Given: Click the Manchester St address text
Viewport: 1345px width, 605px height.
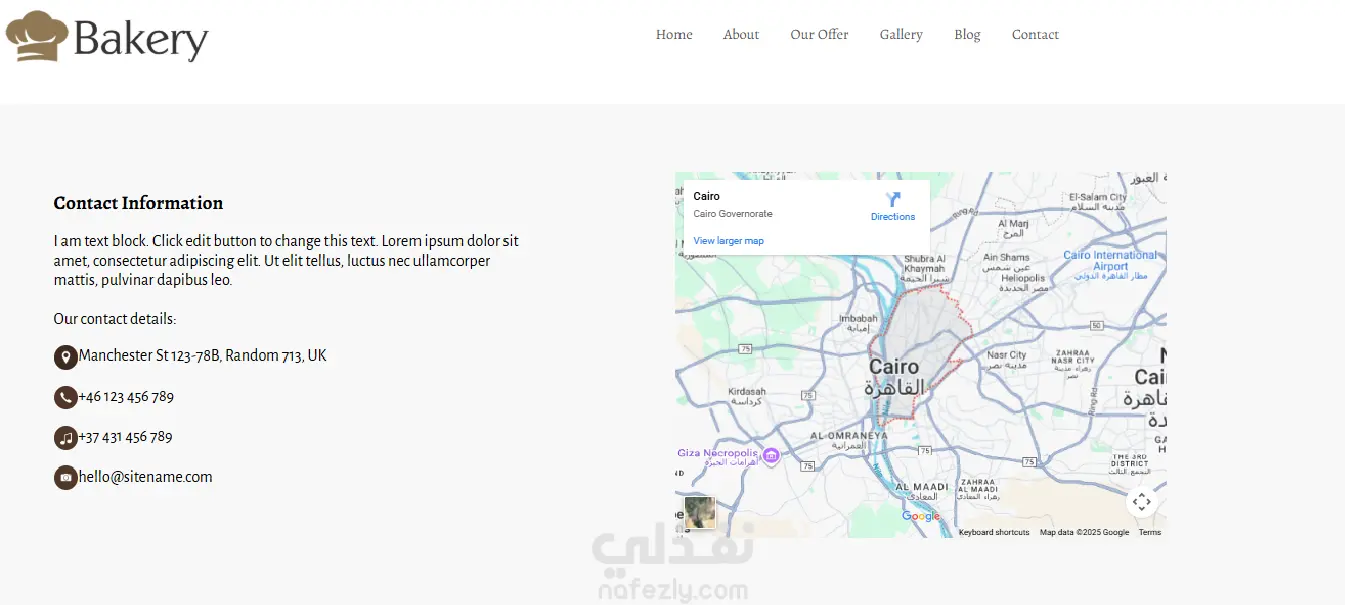Looking at the screenshot, I should [203, 356].
